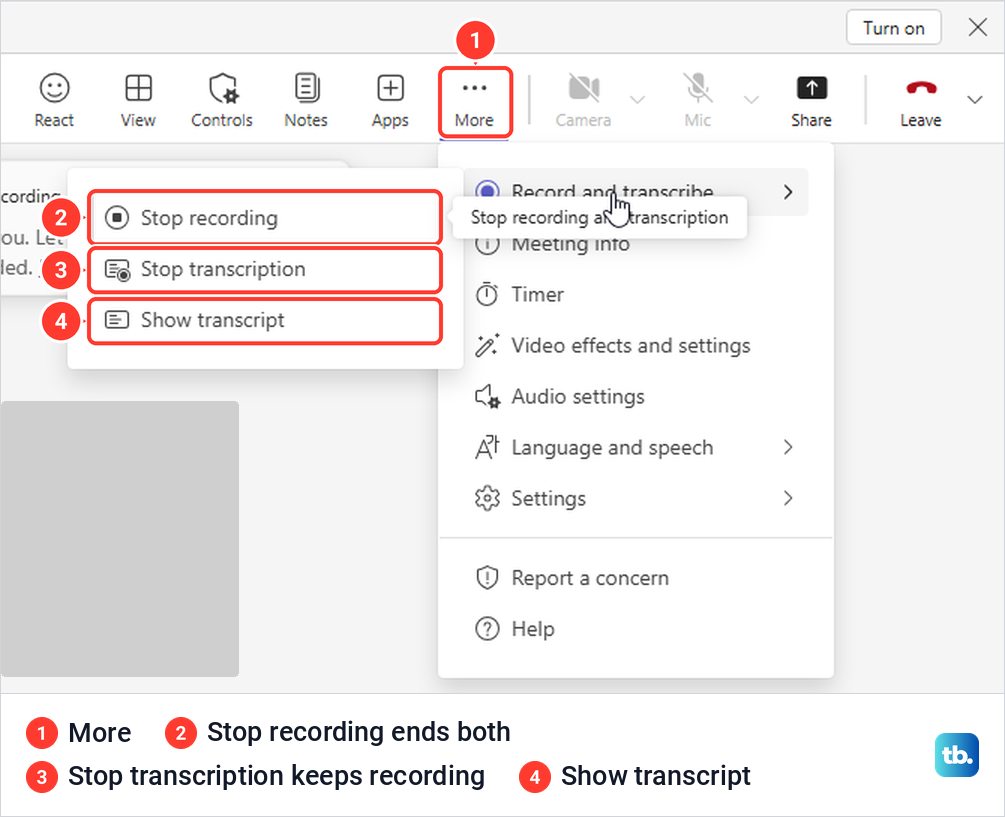Click the Timer stopwatch icon
The width and height of the screenshot is (1005, 817).
(487, 294)
